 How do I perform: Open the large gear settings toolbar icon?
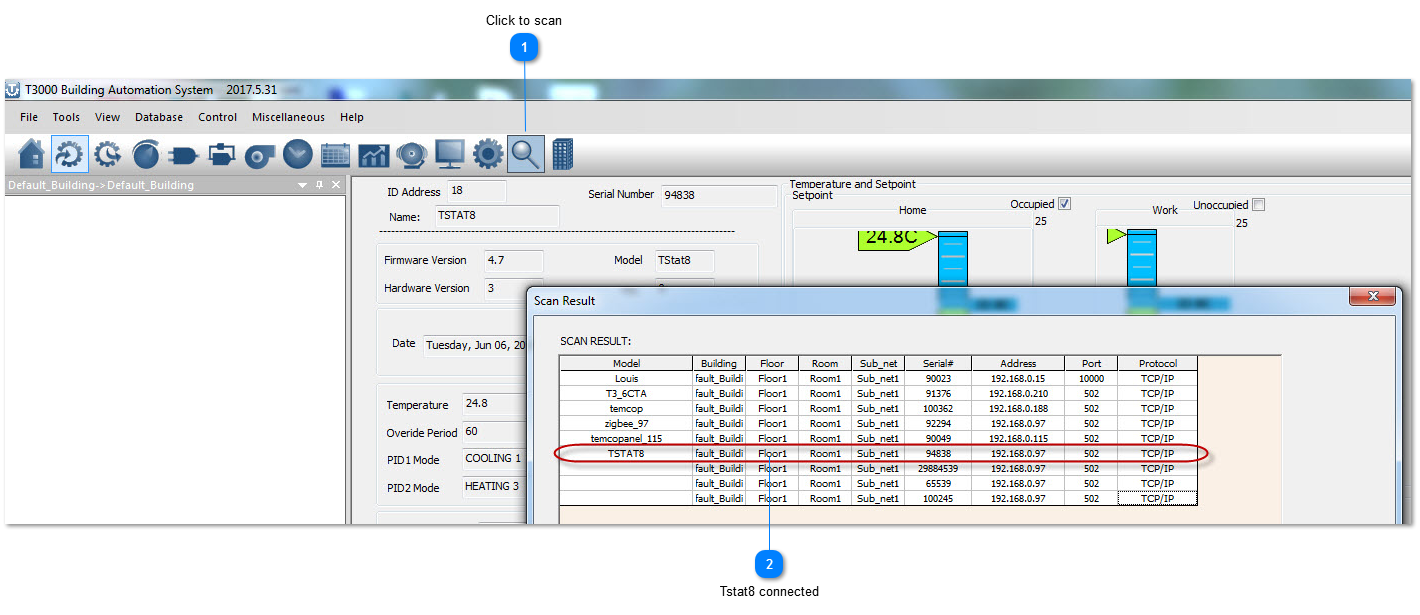[x=488, y=154]
